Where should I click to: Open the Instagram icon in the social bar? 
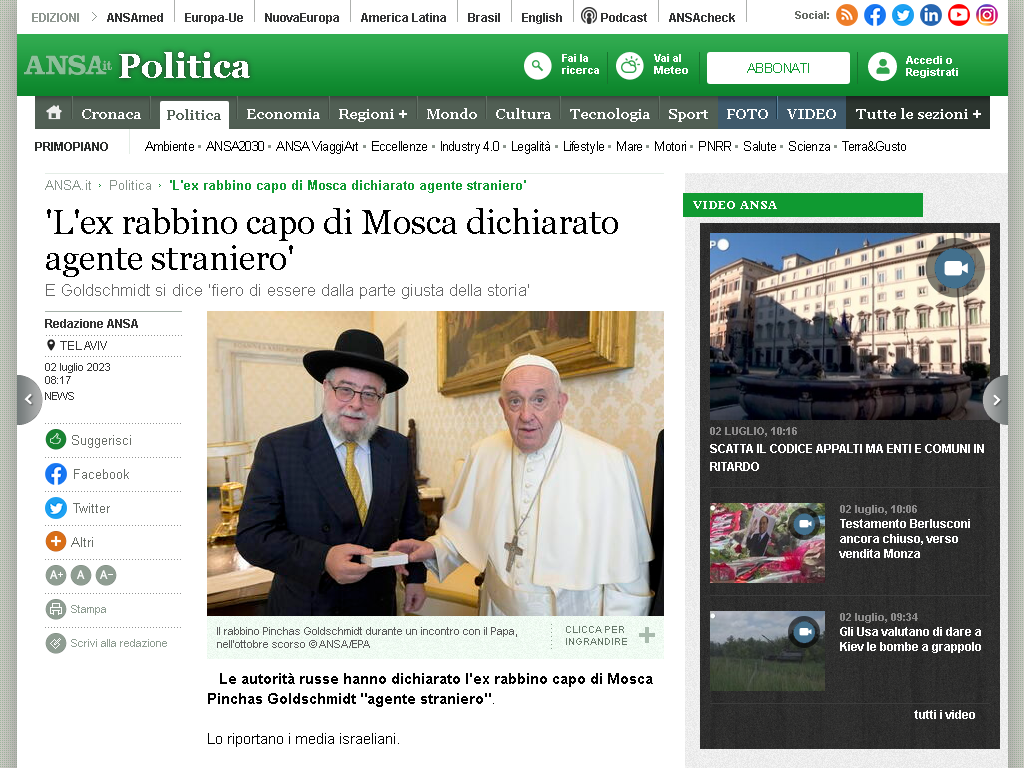(987, 15)
